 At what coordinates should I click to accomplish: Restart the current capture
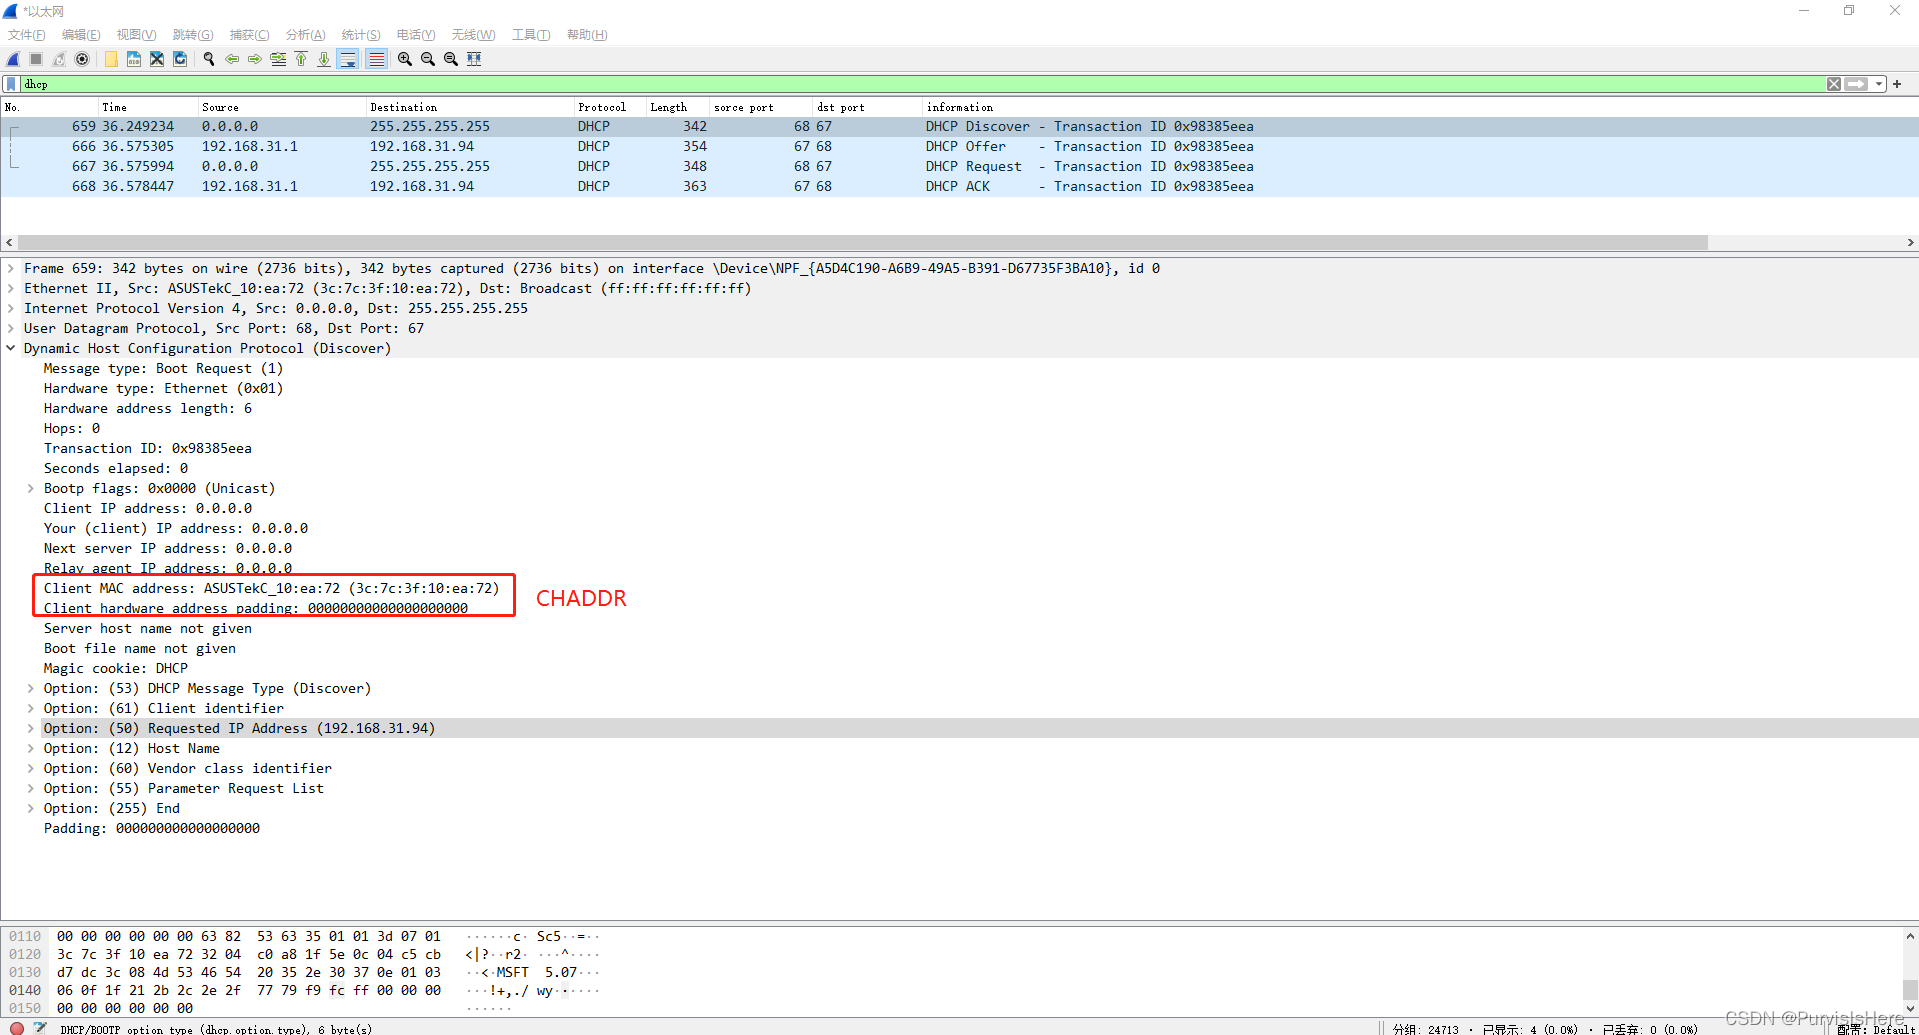tap(60, 60)
